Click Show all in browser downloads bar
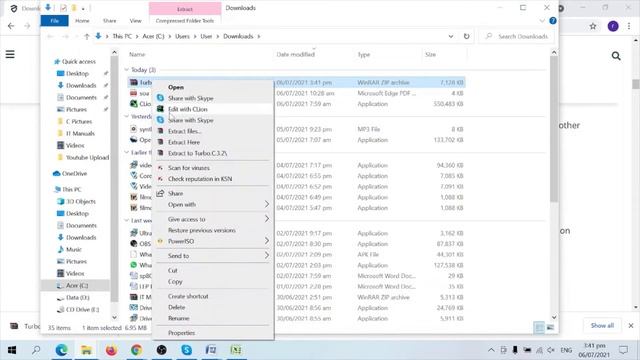The width and height of the screenshot is (640, 360). [x=602, y=325]
